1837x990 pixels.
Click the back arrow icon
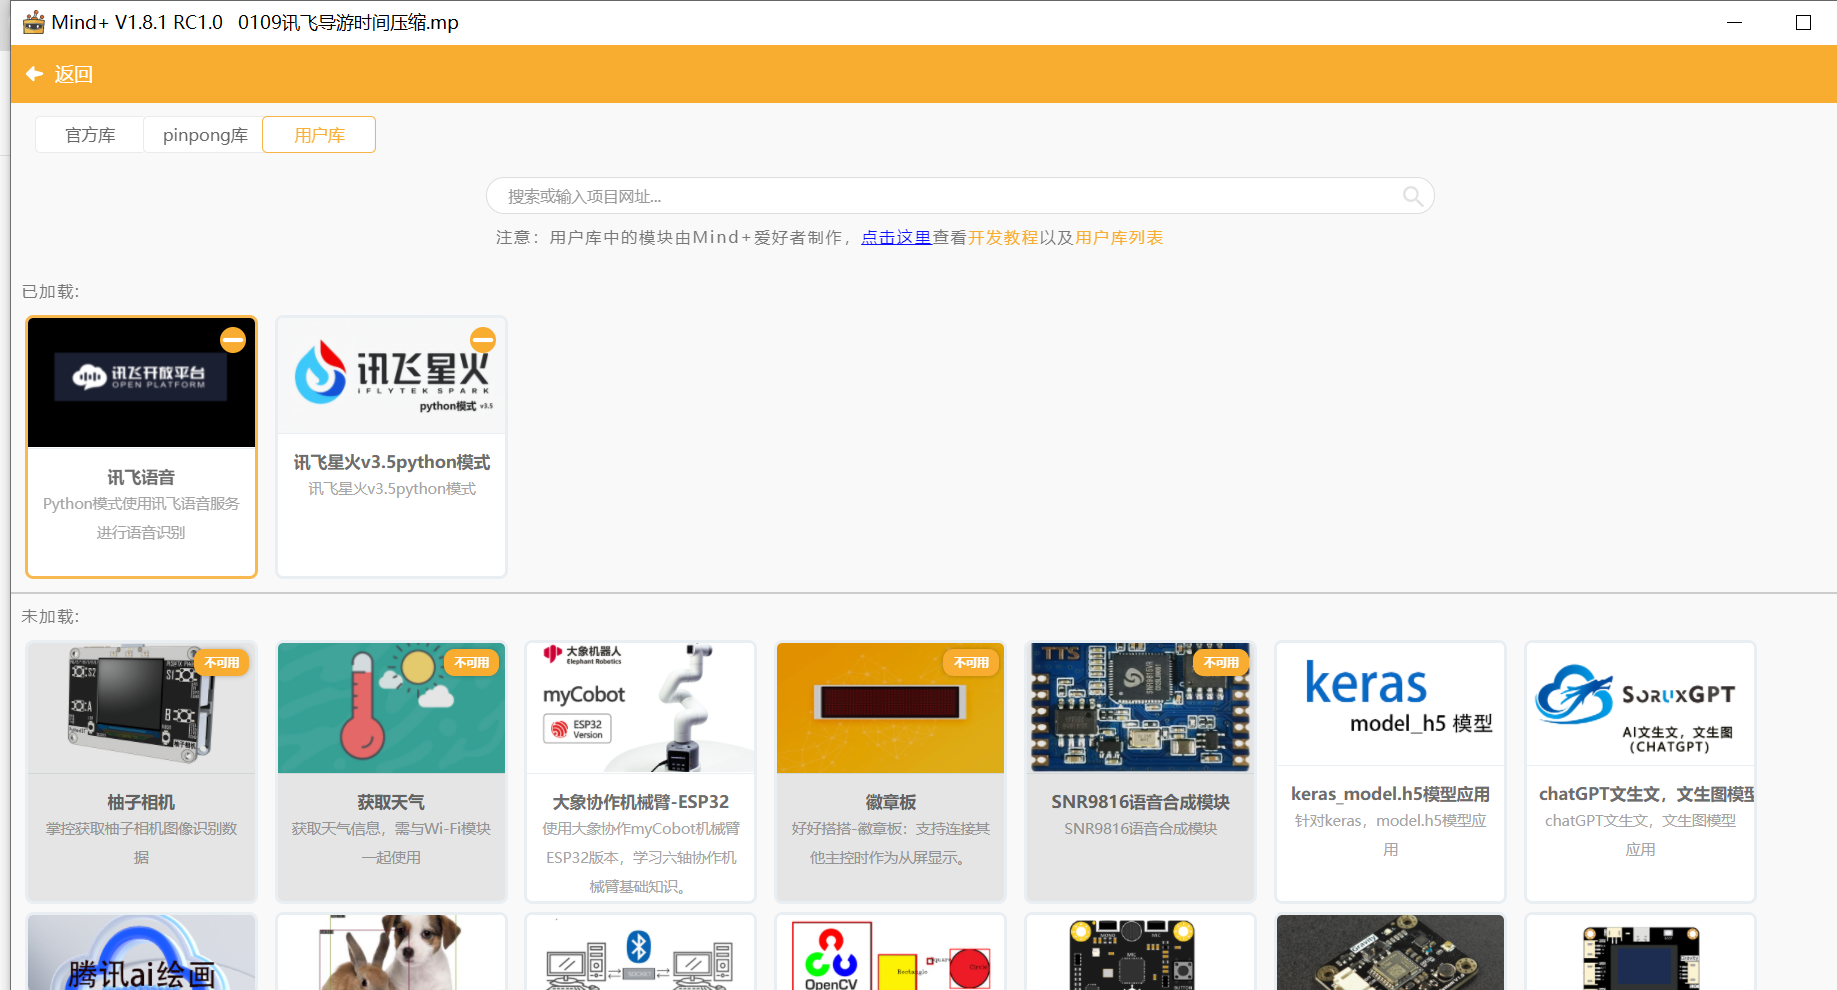point(34,74)
